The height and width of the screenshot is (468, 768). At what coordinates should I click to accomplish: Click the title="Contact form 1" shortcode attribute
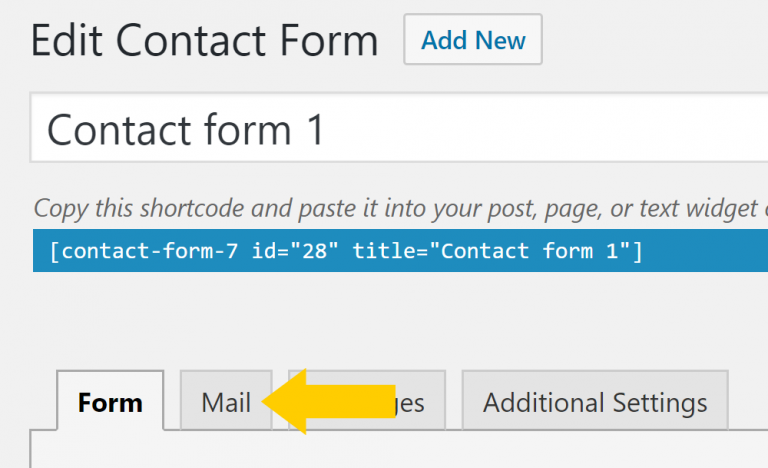(x=495, y=251)
